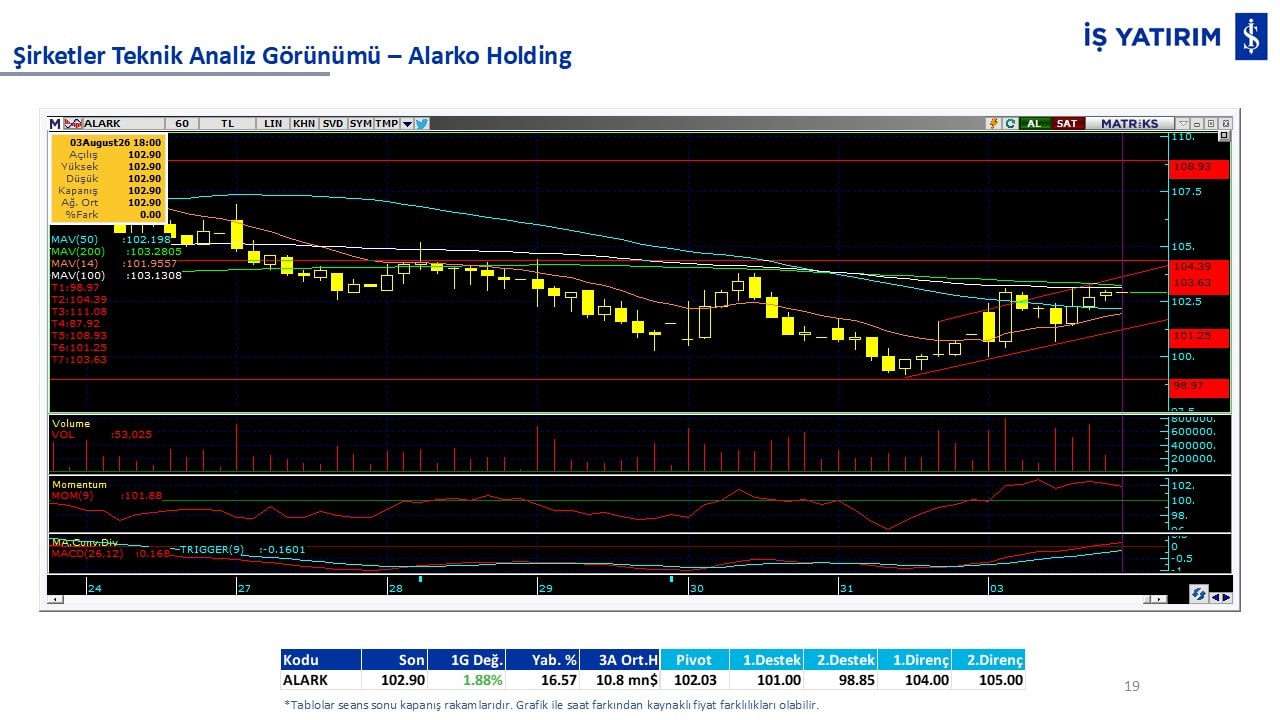Image resolution: width=1280 pixels, height=720 pixels.
Task: Minimize the chart window
Action: (1197, 124)
